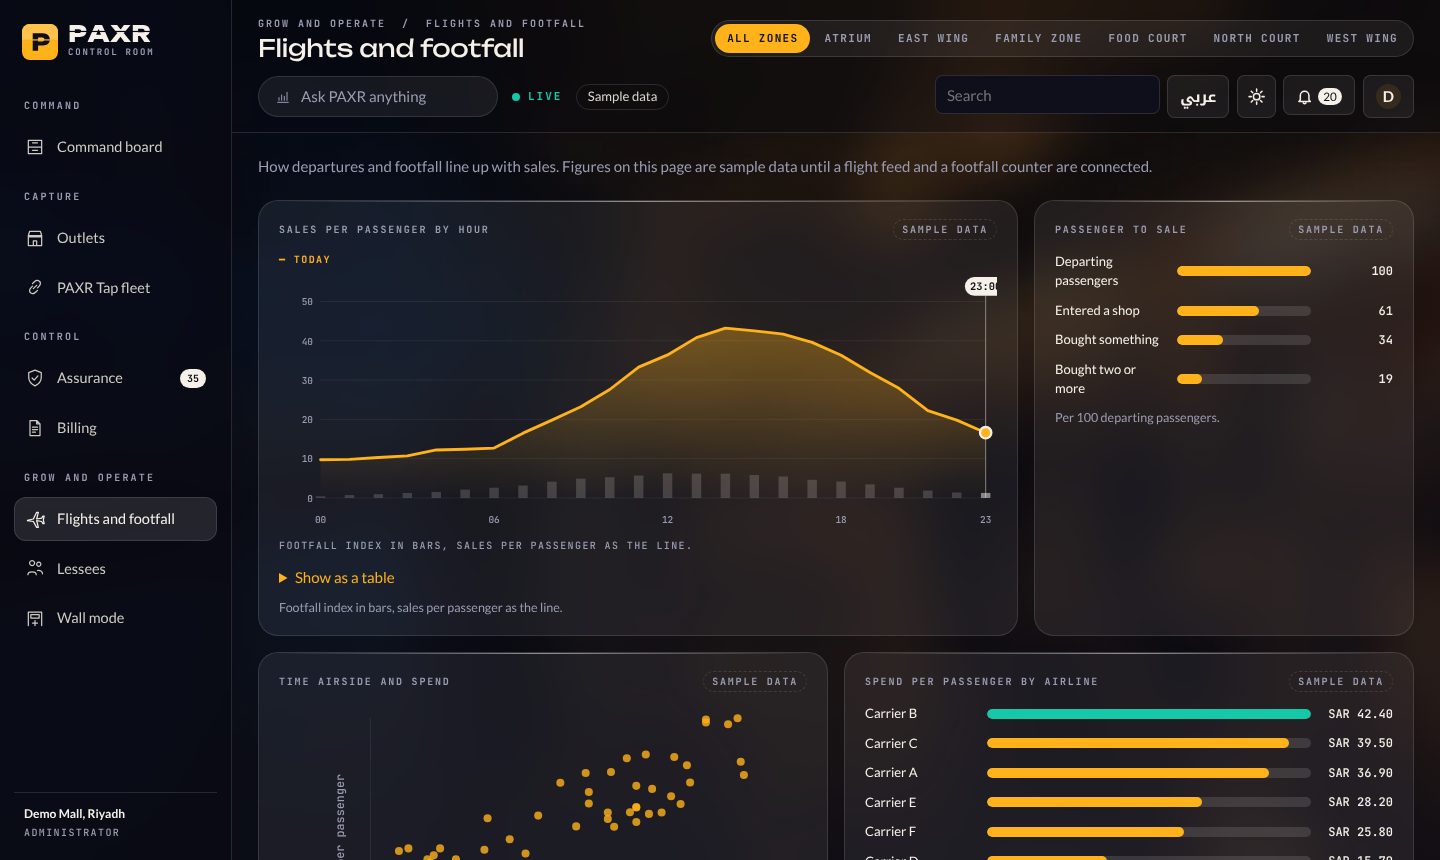Click the Wall mode display icon
Viewport: 1440px width, 860px height.
coord(35,618)
